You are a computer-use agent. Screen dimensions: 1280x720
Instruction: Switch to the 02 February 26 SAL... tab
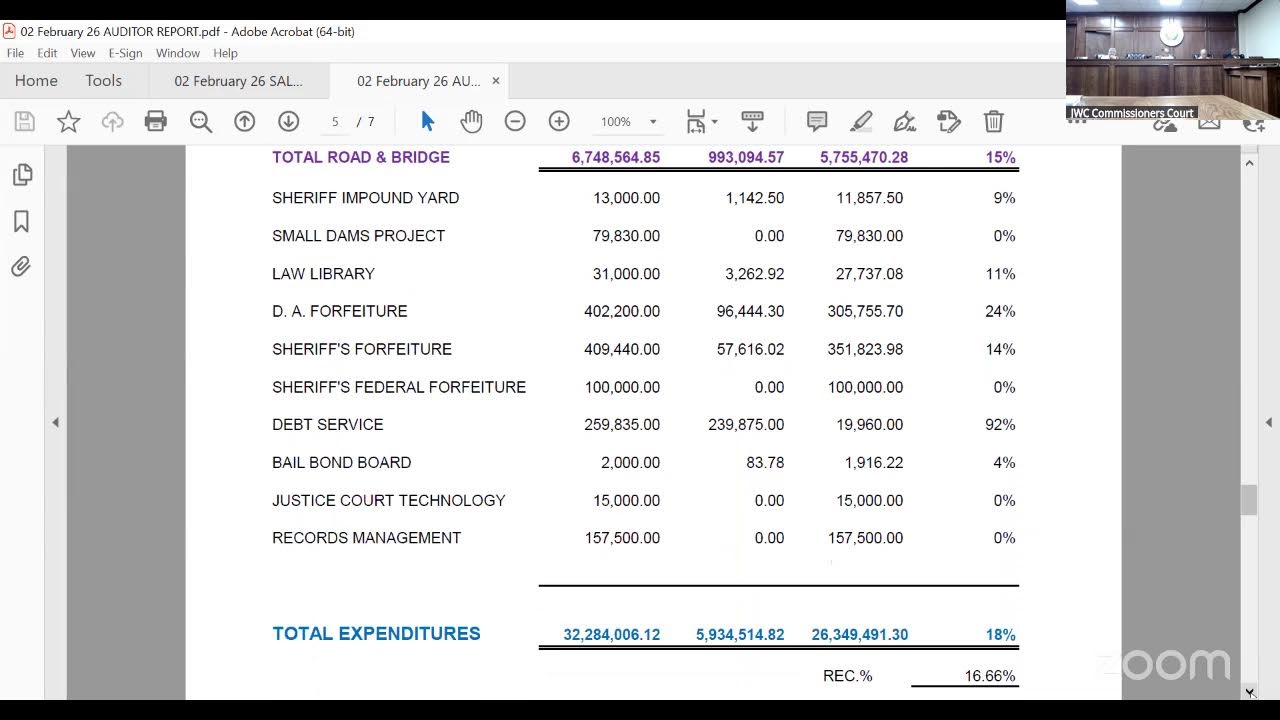(238, 81)
